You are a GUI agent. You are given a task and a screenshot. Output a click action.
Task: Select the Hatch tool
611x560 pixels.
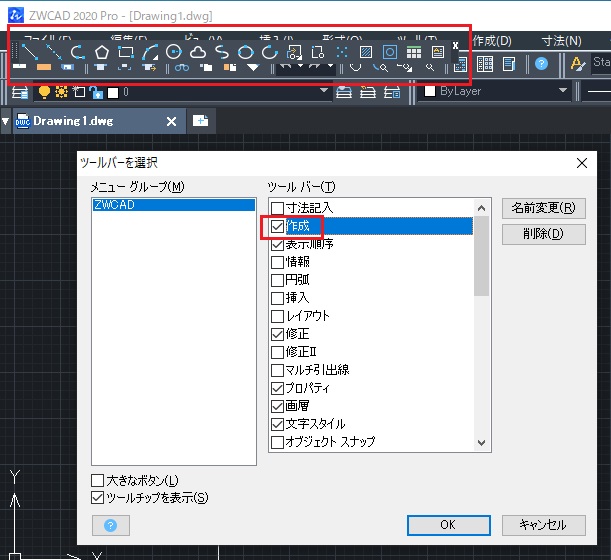[366, 52]
